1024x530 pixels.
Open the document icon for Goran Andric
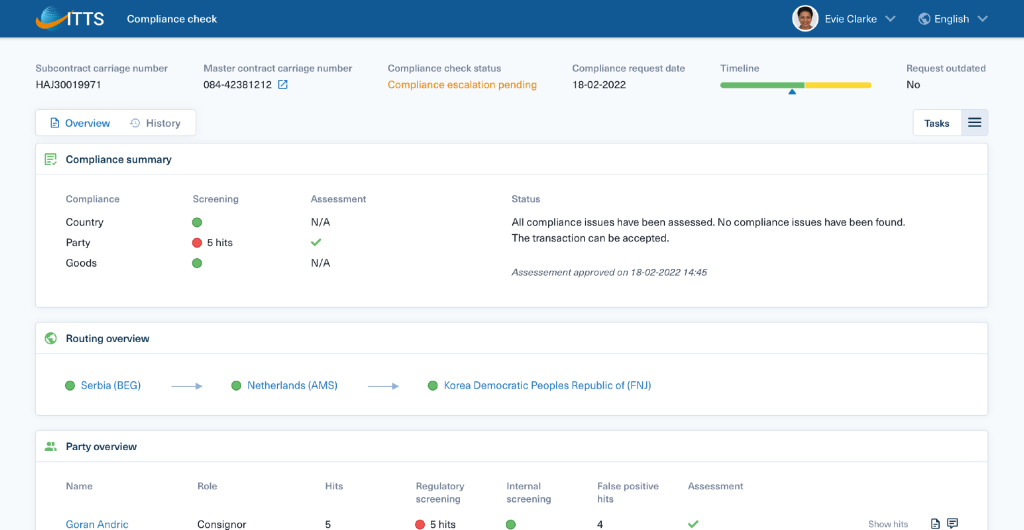pos(935,523)
